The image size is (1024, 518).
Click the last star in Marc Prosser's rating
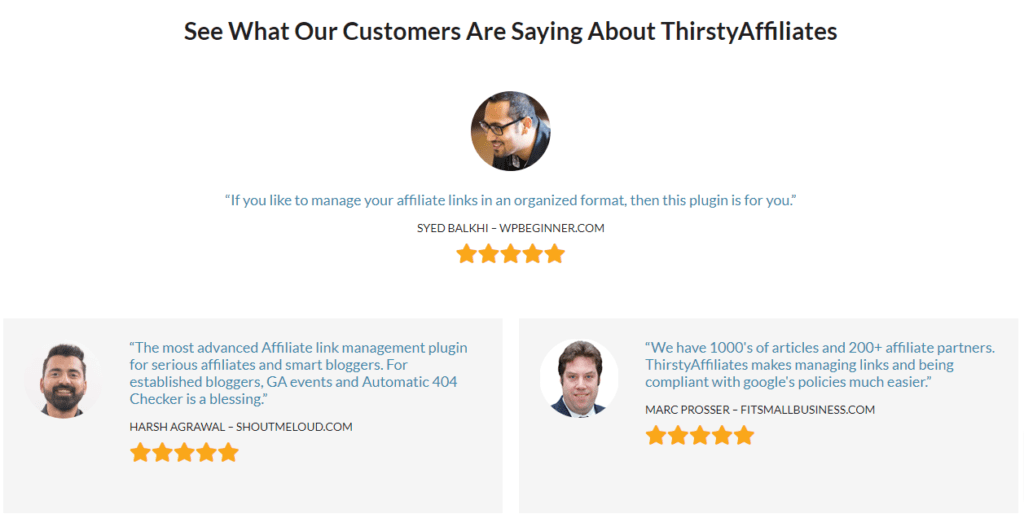point(744,436)
